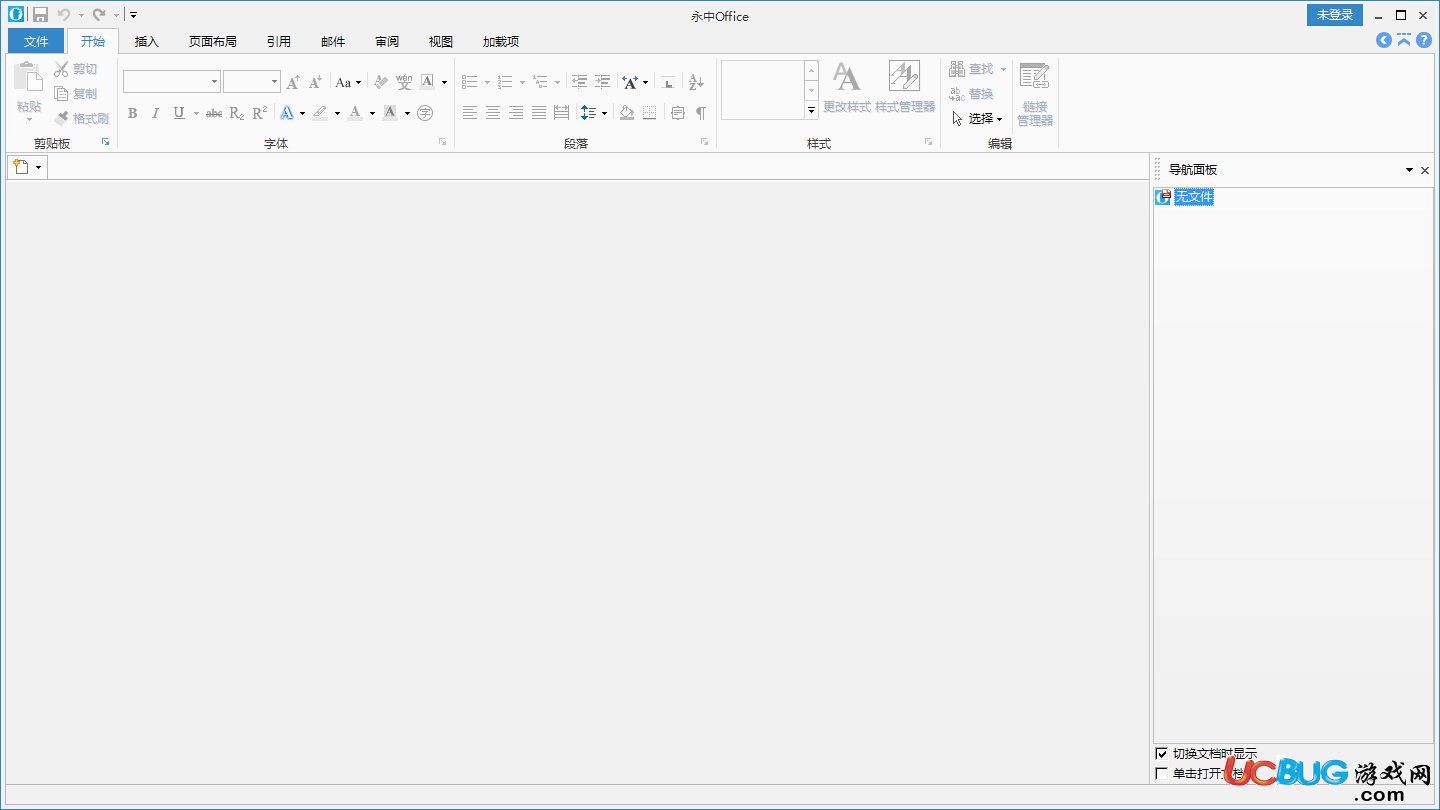1440x810 pixels.
Task: Show paragraph marks (¶)
Action: pos(701,113)
